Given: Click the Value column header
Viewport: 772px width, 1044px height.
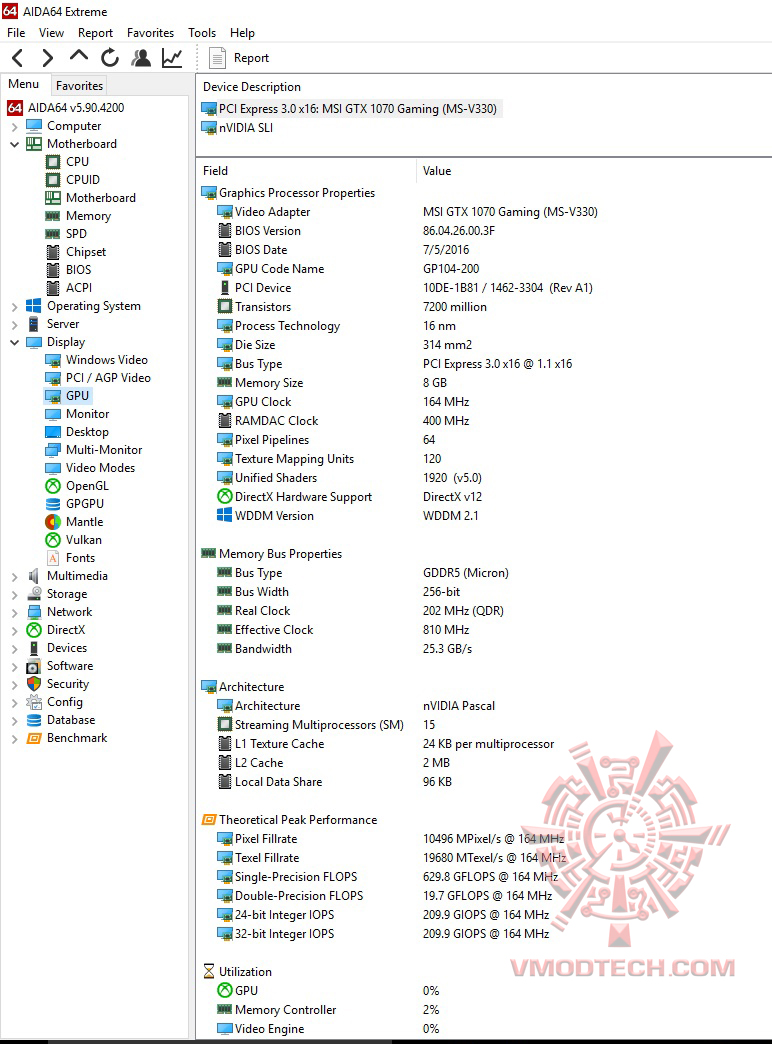Looking at the screenshot, I should coord(436,171).
